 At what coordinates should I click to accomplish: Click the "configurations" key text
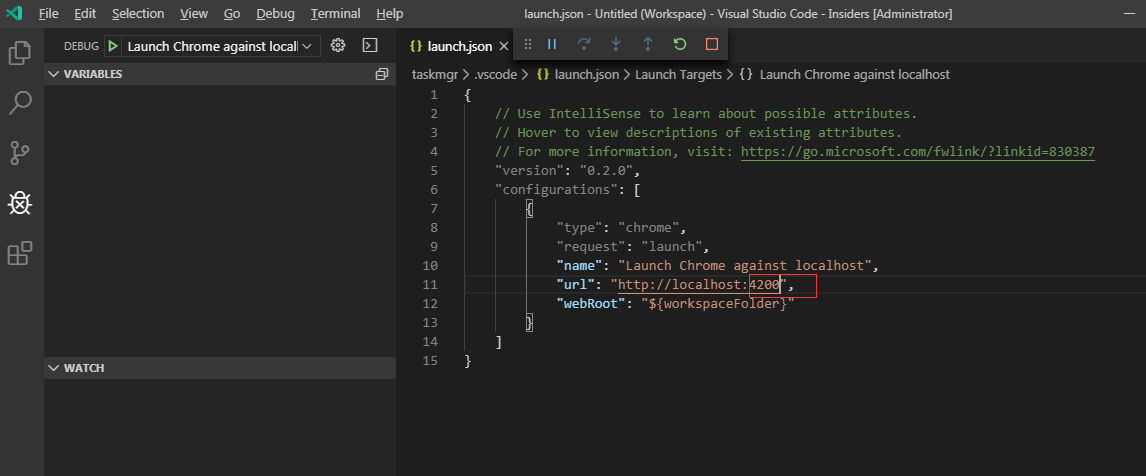(x=556, y=189)
